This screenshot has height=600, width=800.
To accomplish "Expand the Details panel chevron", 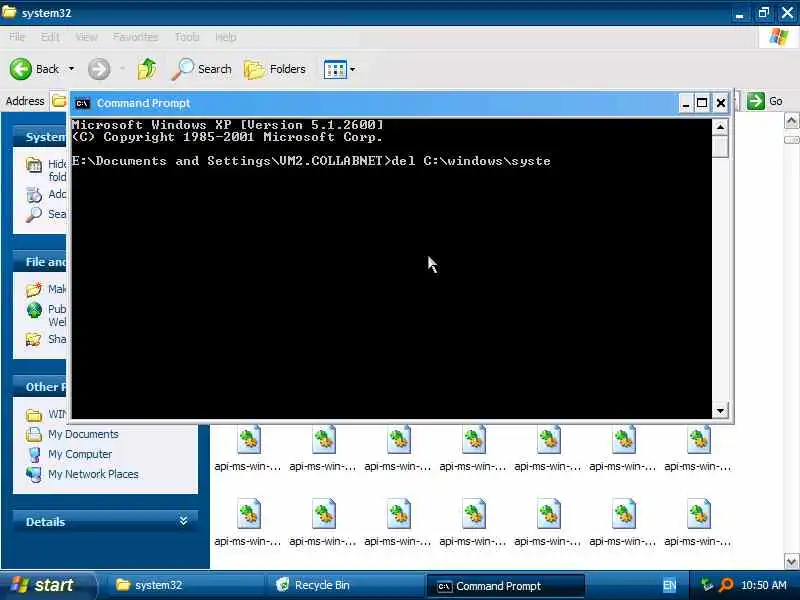I will point(184,521).
